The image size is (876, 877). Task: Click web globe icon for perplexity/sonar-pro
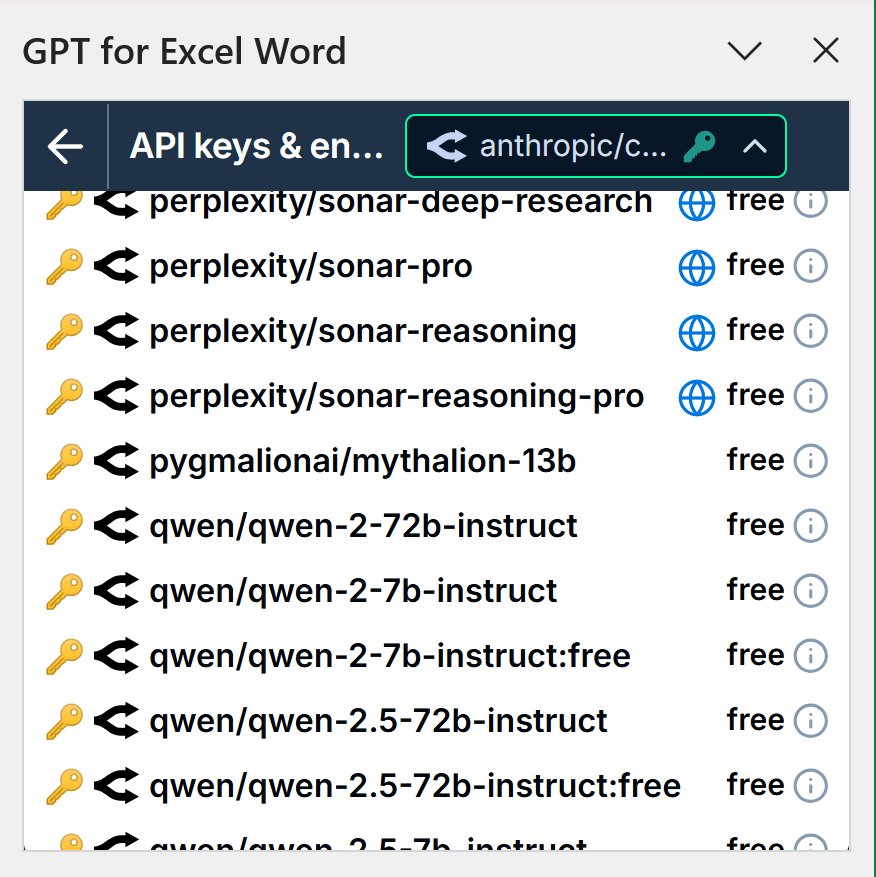click(696, 268)
